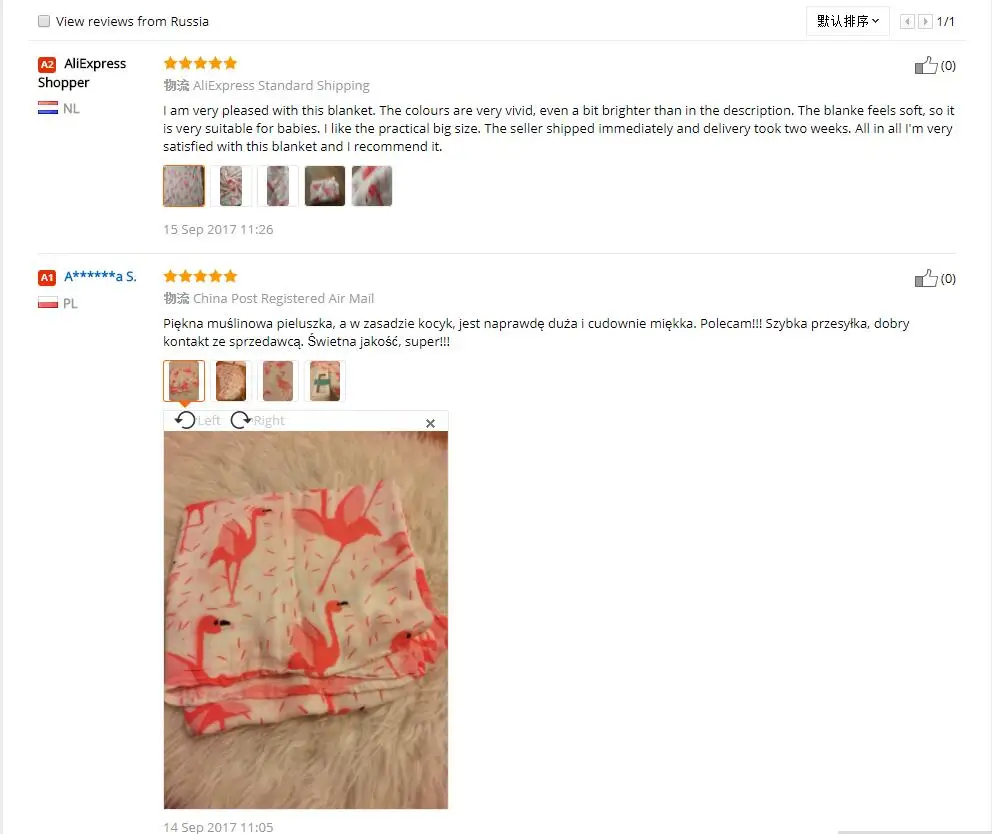Close the enlarged photo preview

click(x=430, y=423)
